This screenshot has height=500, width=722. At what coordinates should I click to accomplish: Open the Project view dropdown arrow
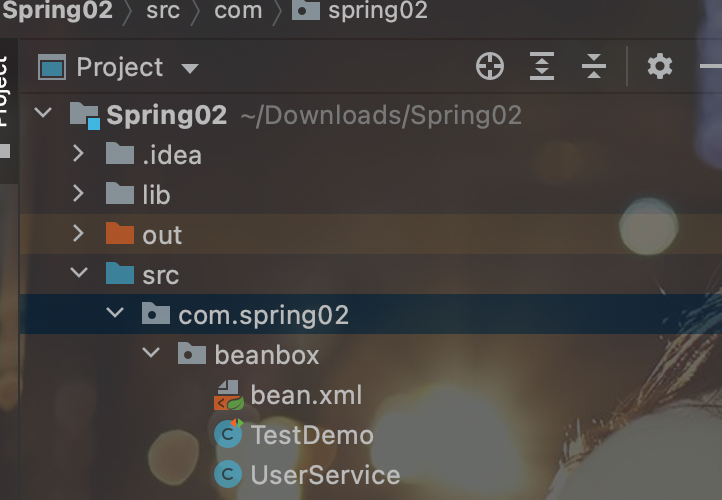pyautogui.click(x=190, y=69)
